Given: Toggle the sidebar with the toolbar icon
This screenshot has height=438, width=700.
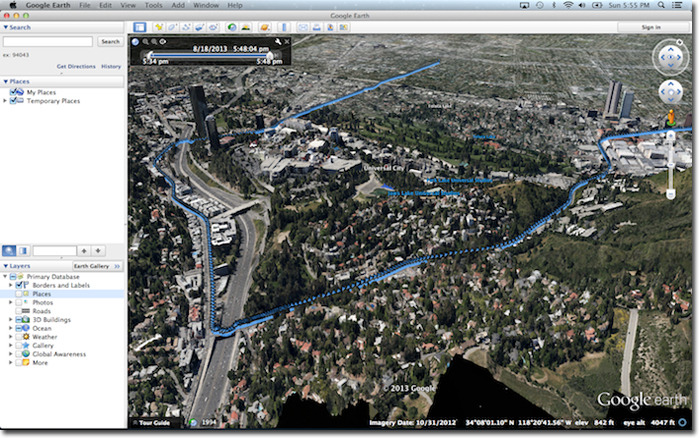Looking at the screenshot, I should (x=140, y=27).
